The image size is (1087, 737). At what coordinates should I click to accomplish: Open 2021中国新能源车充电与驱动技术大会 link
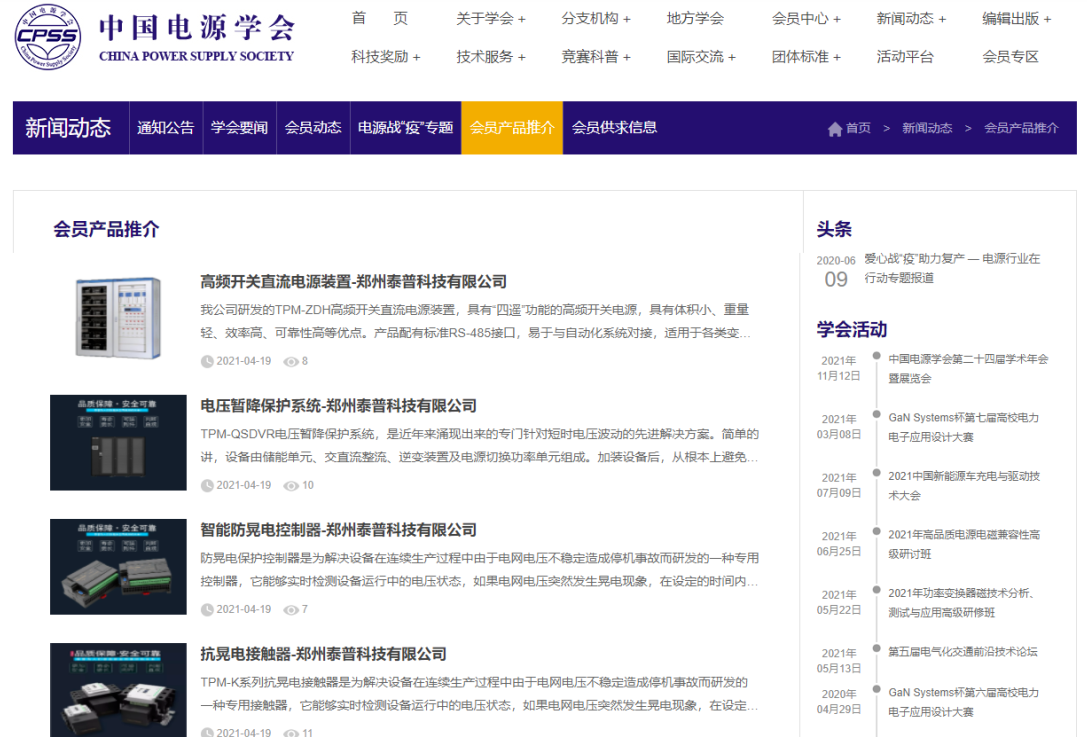964,486
